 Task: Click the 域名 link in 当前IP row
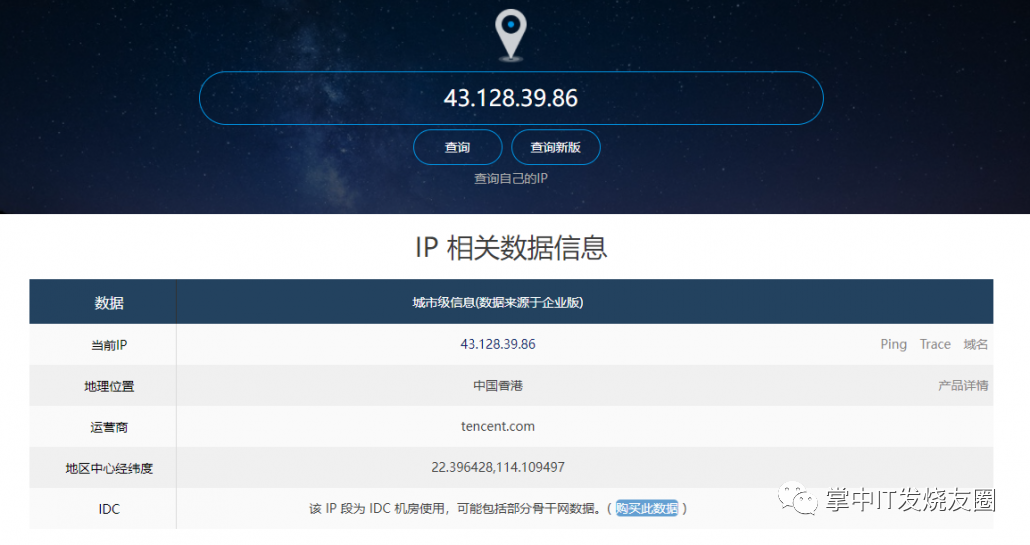[975, 344]
